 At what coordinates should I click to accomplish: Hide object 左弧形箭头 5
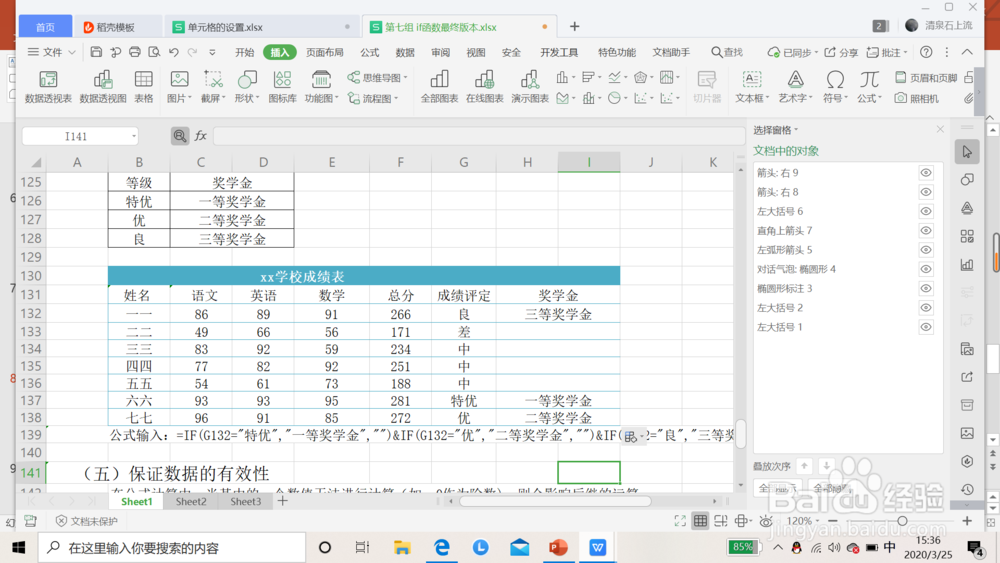(x=925, y=250)
